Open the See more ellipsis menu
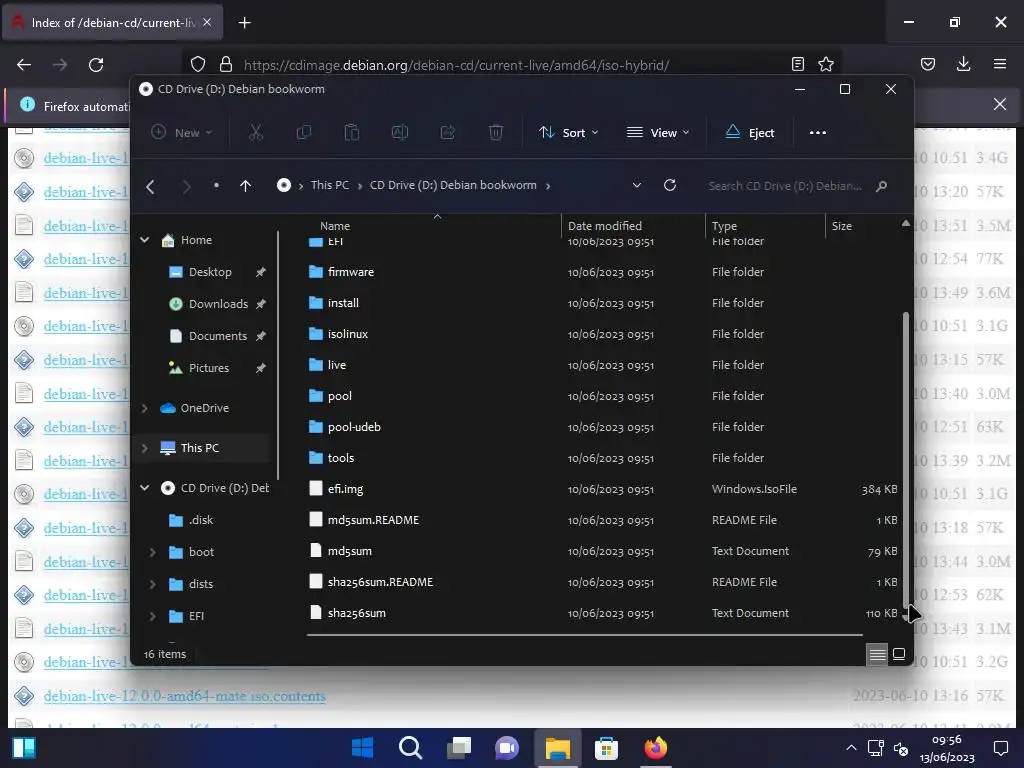The height and width of the screenshot is (768, 1024). [818, 133]
